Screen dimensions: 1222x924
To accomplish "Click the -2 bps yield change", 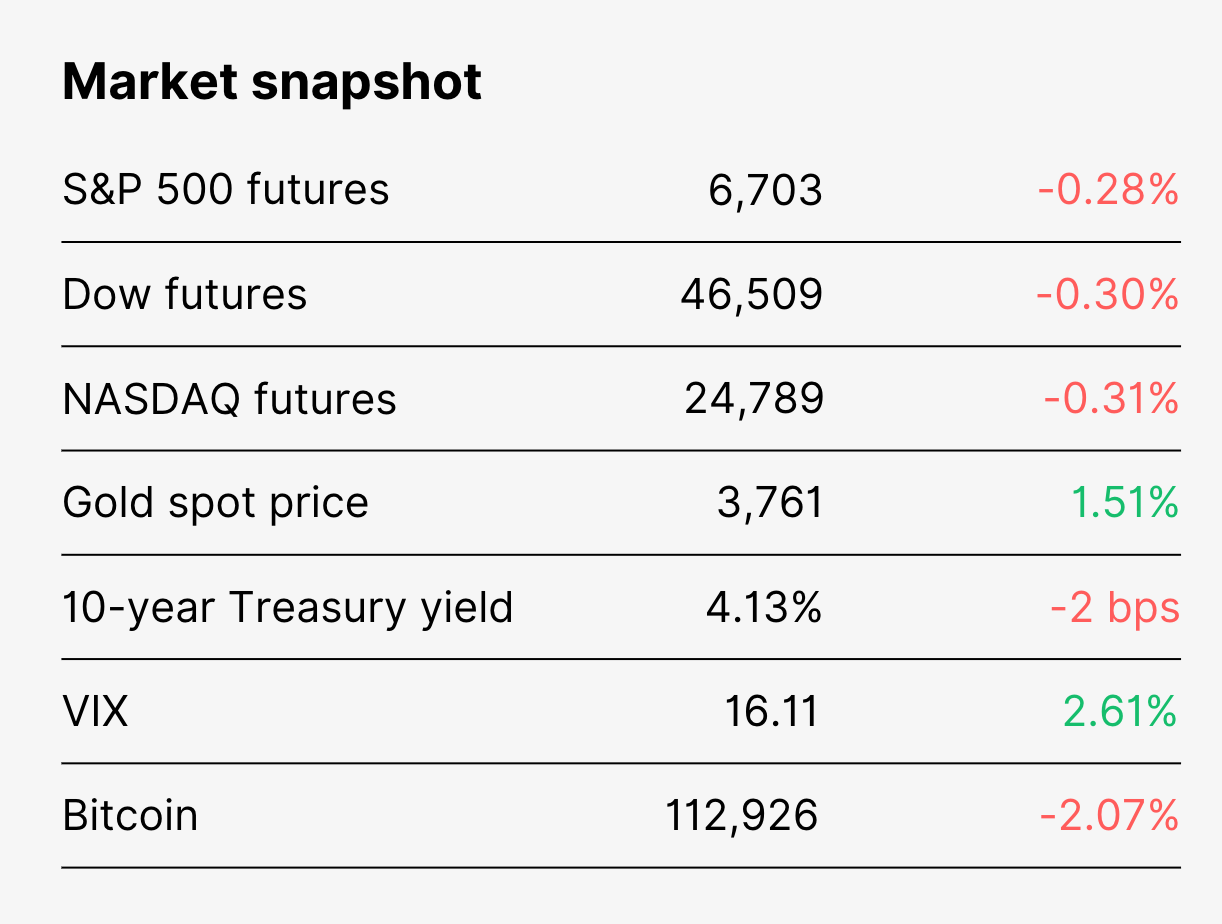I will tap(1115, 607).
